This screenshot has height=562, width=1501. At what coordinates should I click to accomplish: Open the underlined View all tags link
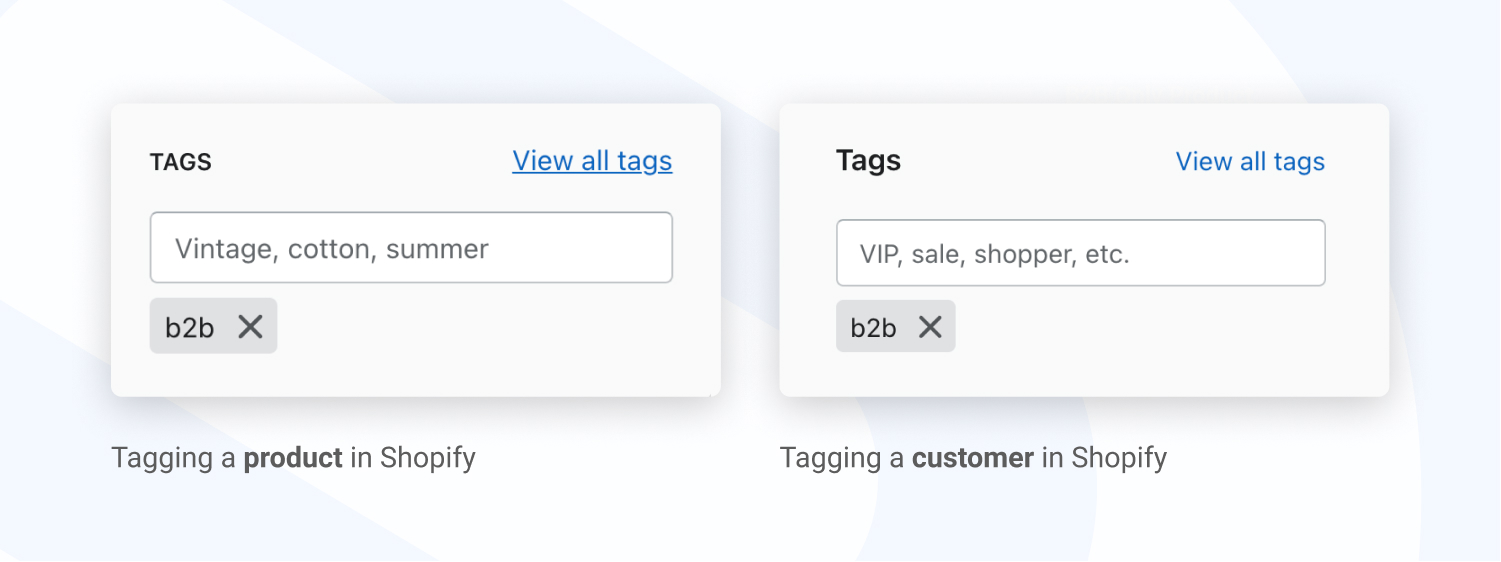592,161
